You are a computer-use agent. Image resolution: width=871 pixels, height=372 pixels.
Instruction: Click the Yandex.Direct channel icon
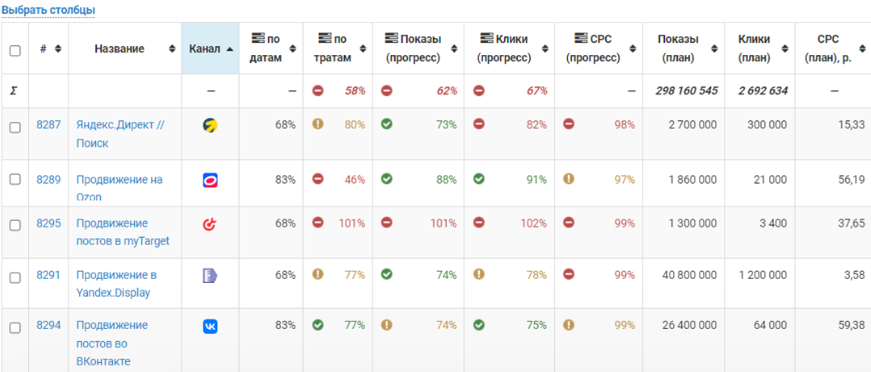point(210,125)
